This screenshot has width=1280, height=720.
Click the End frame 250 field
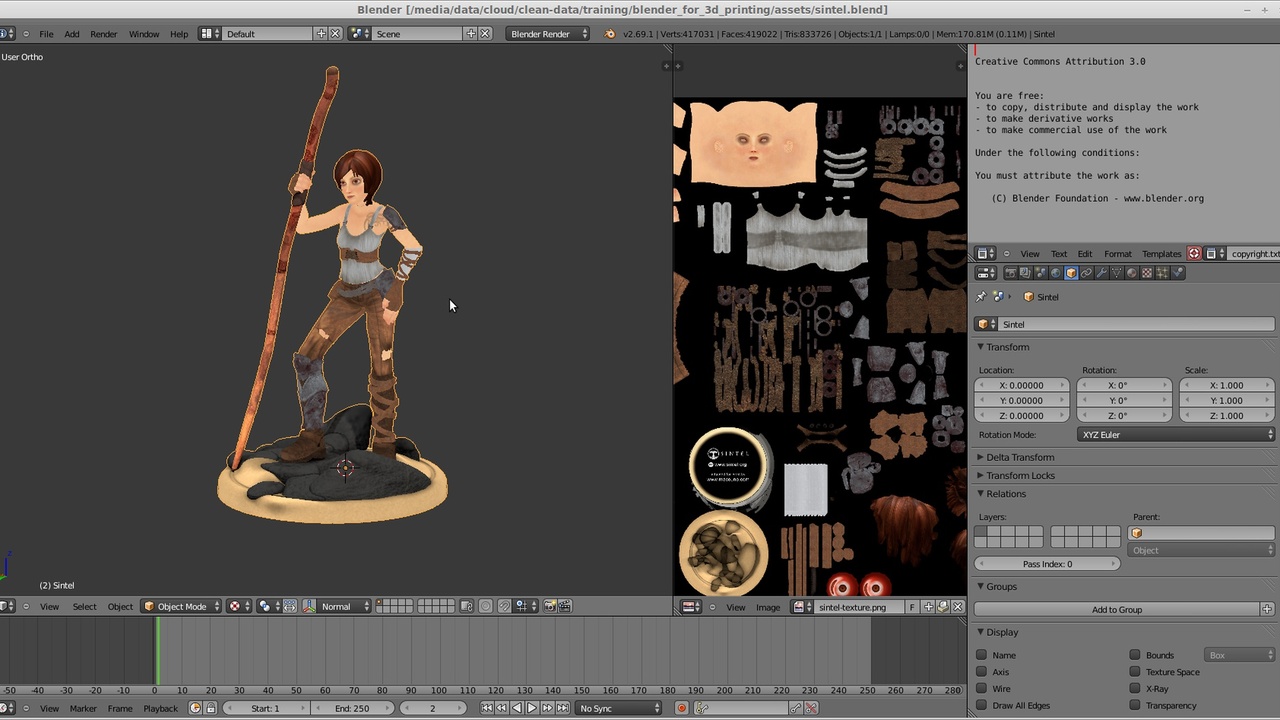(352, 708)
